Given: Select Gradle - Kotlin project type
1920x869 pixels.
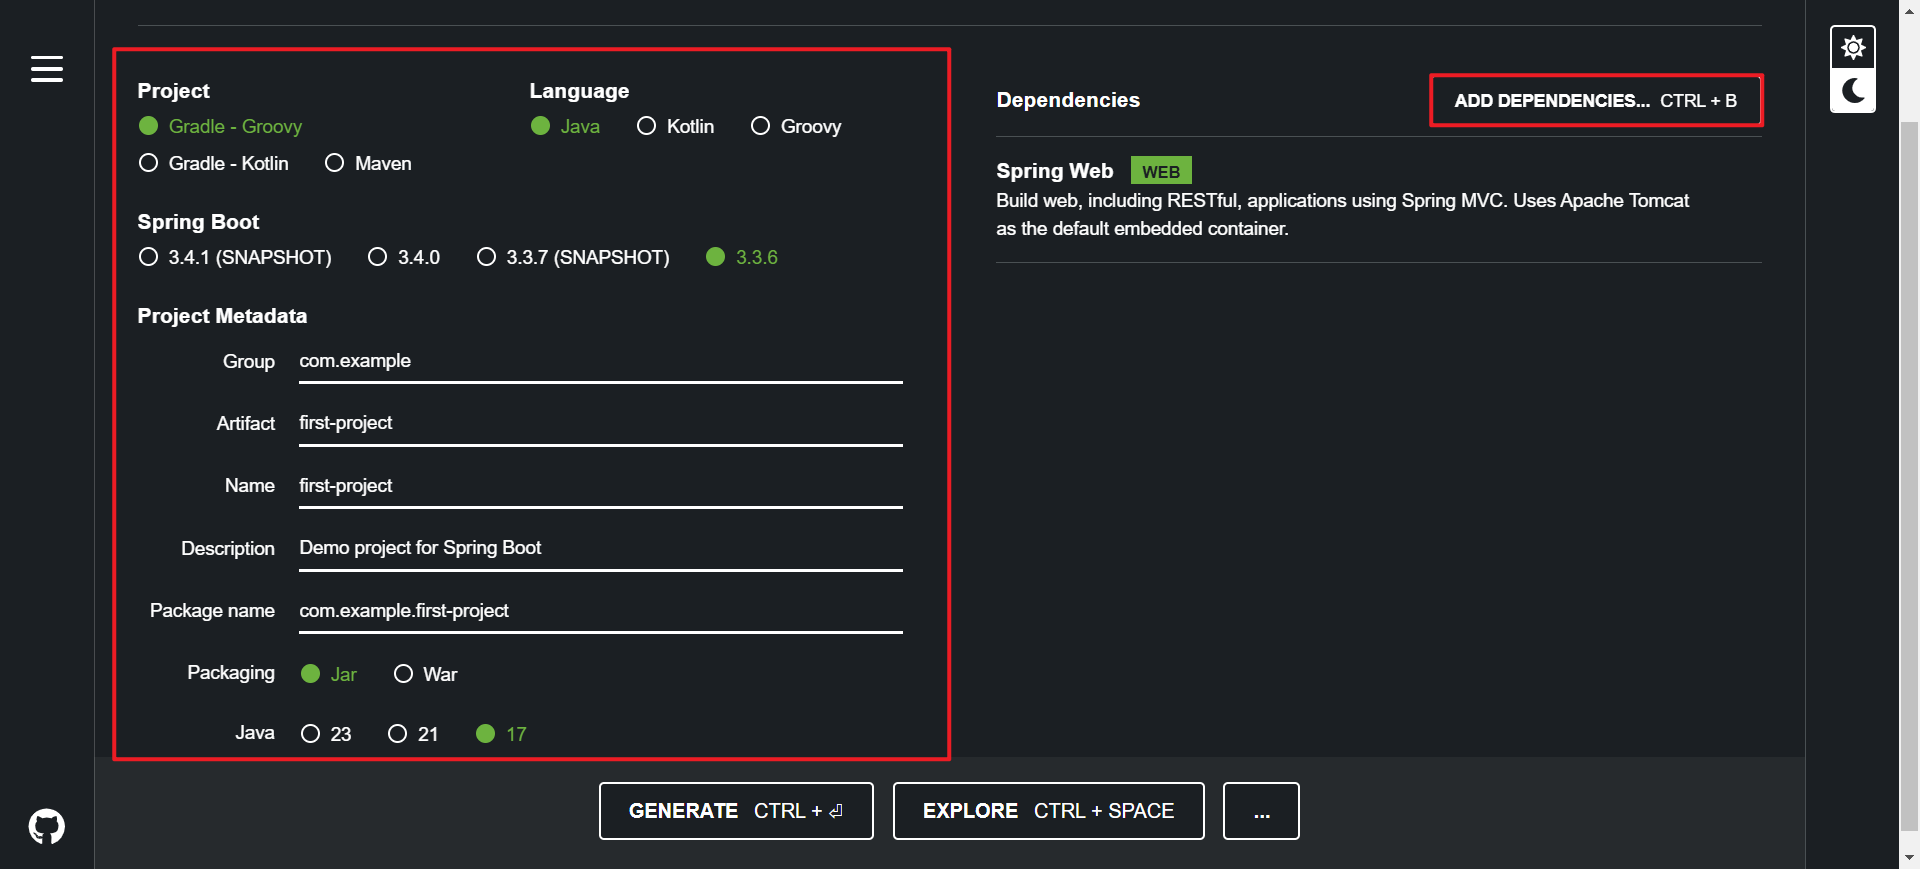Looking at the screenshot, I should 213,163.
